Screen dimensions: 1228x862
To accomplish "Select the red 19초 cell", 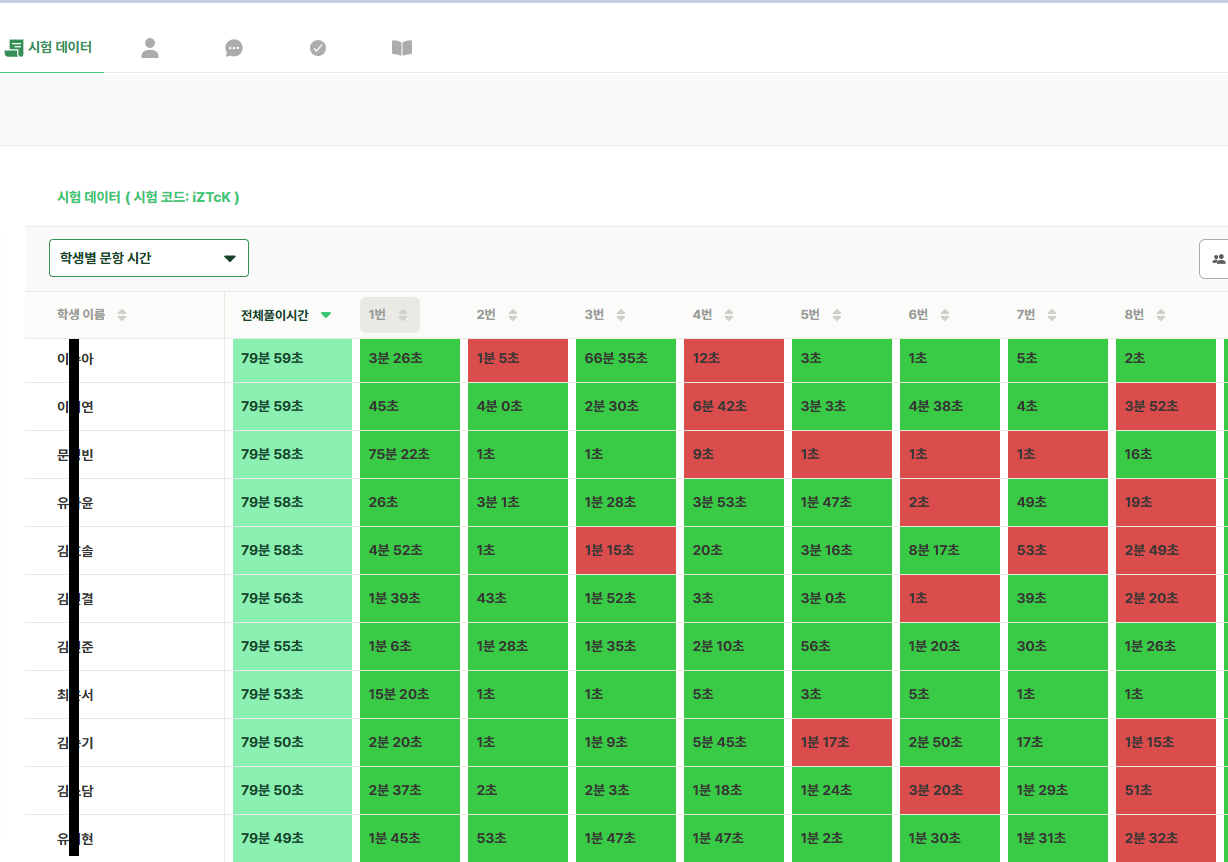I will coord(1166,502).
